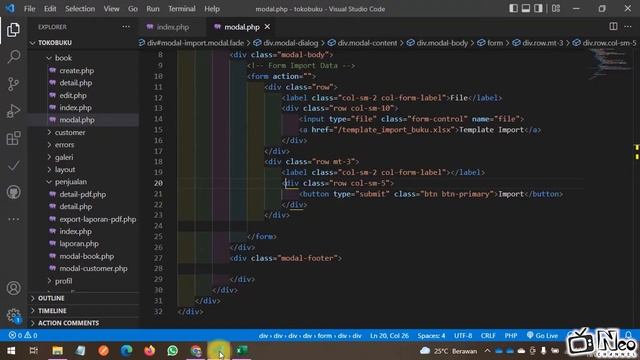Screen dimensions: 640x360
Task: Expand the errors folder
Action: pyautogui.click(x=64, y=144)
